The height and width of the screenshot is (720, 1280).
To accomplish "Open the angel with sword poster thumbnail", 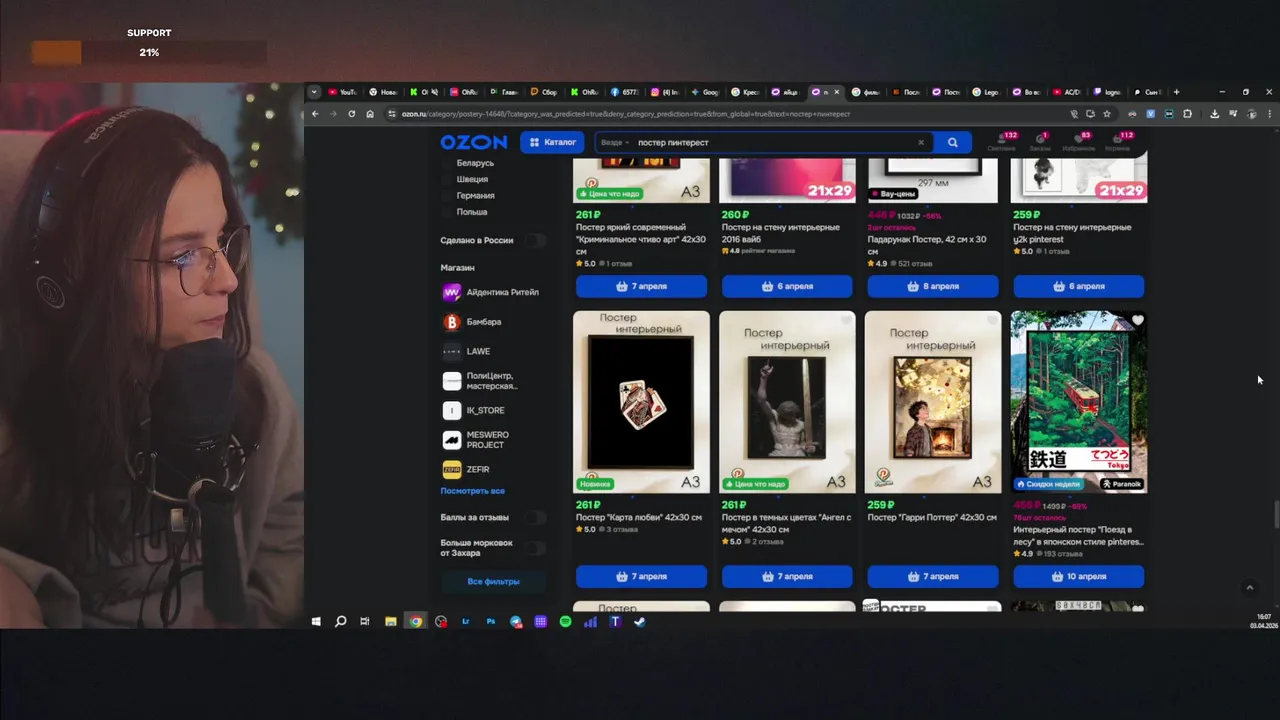I will [787, 402].
